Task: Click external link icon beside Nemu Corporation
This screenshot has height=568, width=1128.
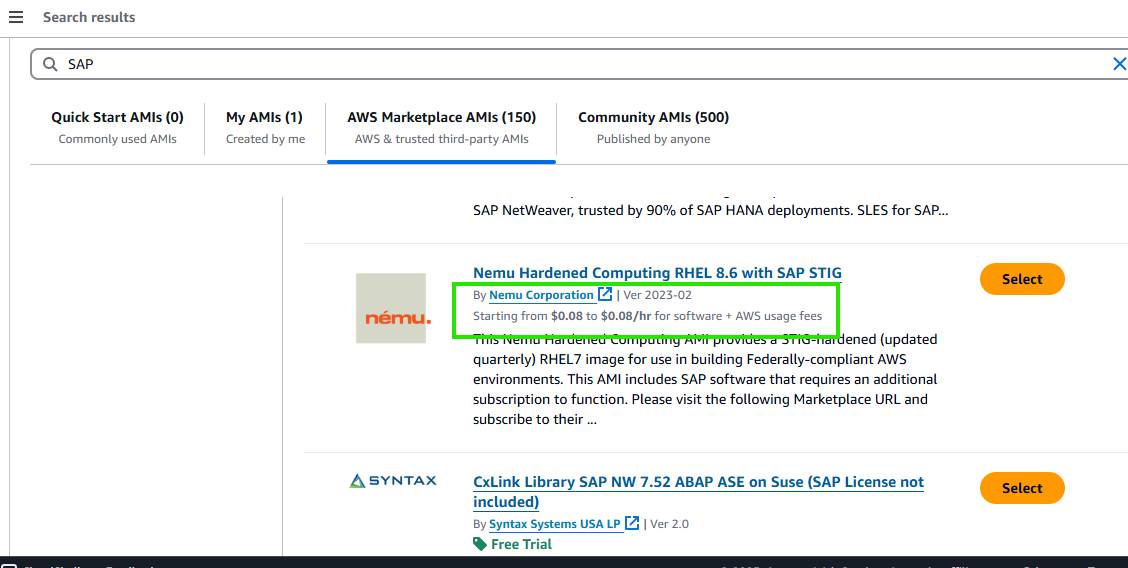Action: [x=605, y=295]
